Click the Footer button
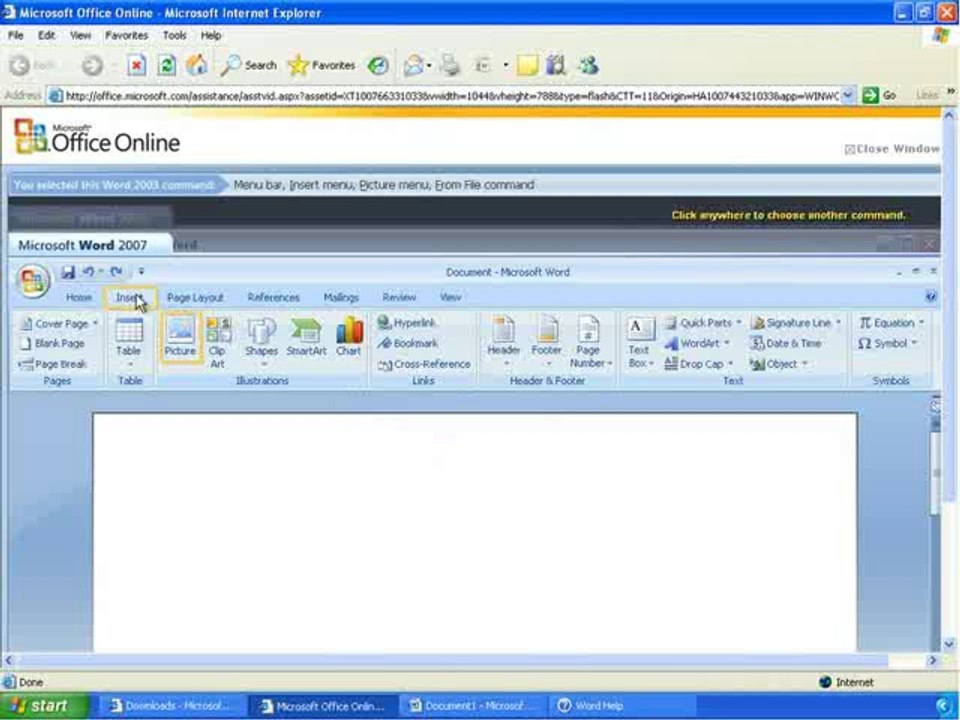This screenshot has width=960, height=720. pyautogui.click(x=547, y=340)
